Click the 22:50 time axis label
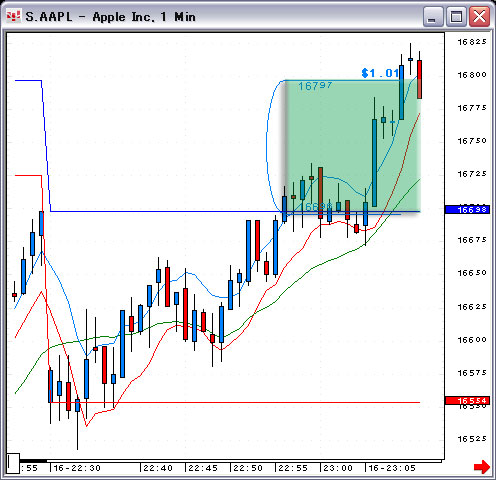Viewport: 496px width, 480px height. click(x=248, y=468)
